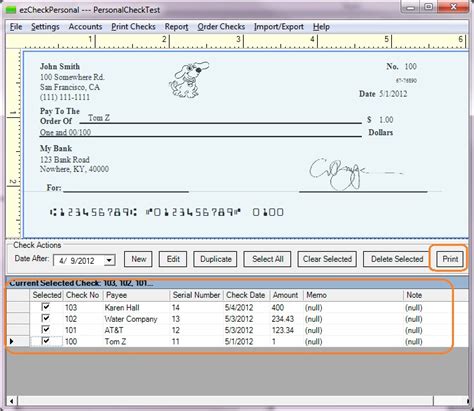Click the date 5/1/2012 on check preview

coord(393,94)
